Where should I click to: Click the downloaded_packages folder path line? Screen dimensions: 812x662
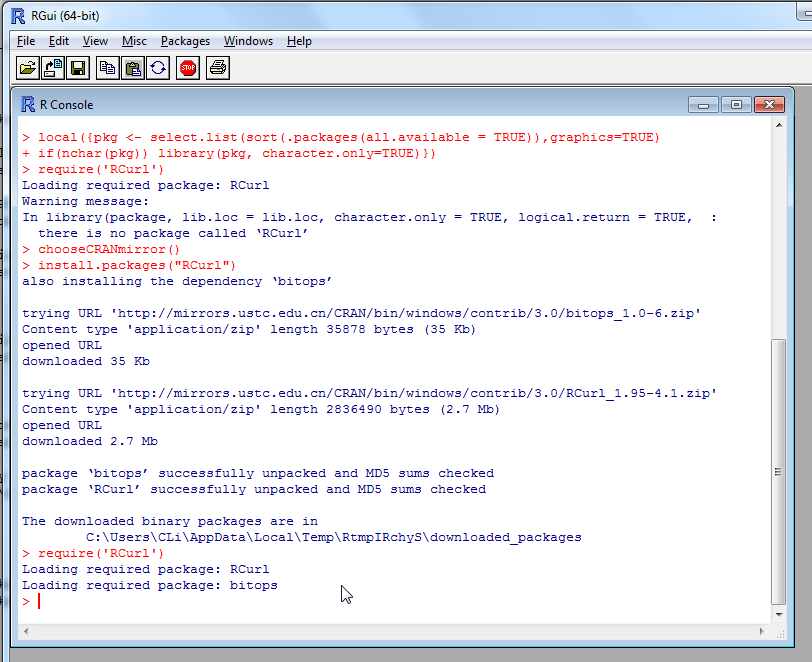click(334, 537)
